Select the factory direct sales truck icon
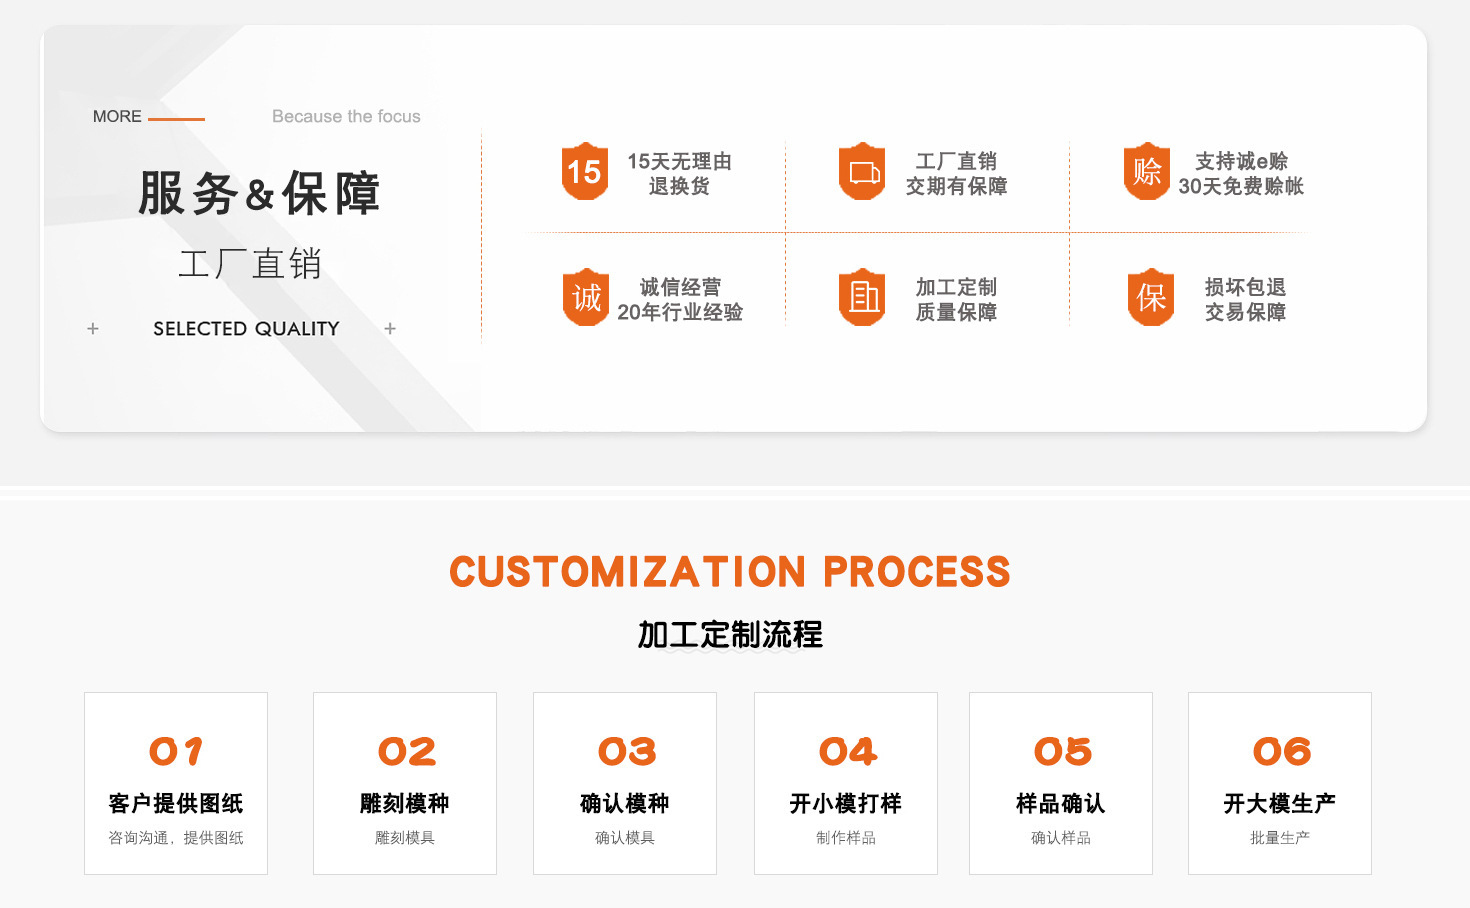This screenshot has width=1470, height=908. pos(862,172)
